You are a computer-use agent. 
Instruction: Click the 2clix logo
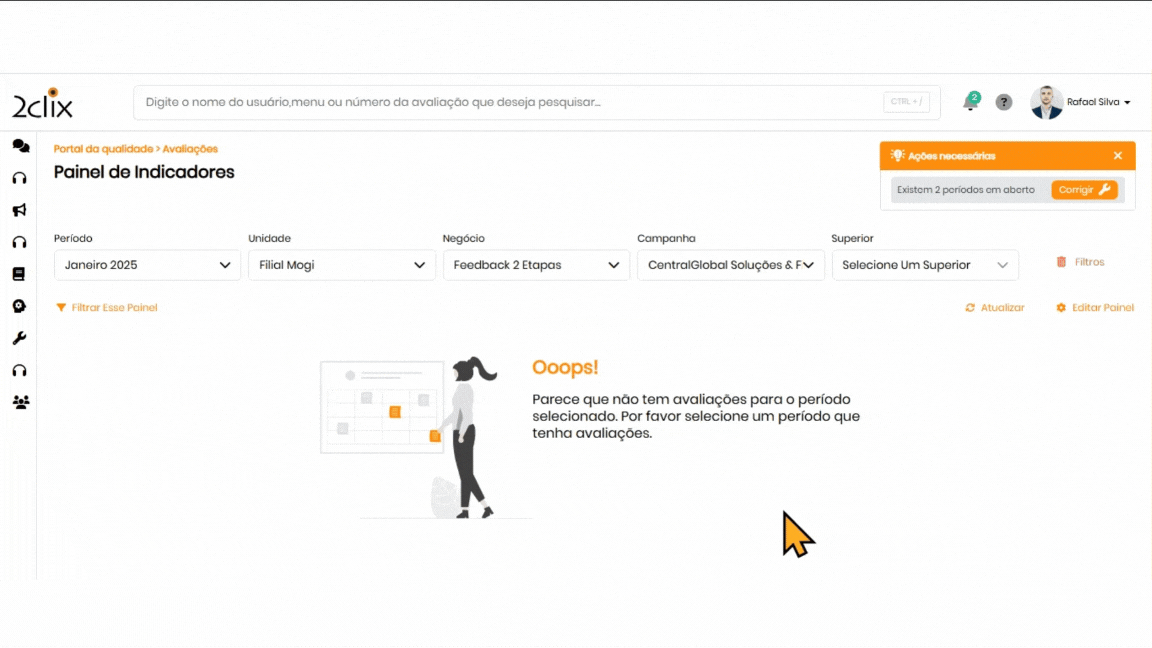[x=42, y=103]
